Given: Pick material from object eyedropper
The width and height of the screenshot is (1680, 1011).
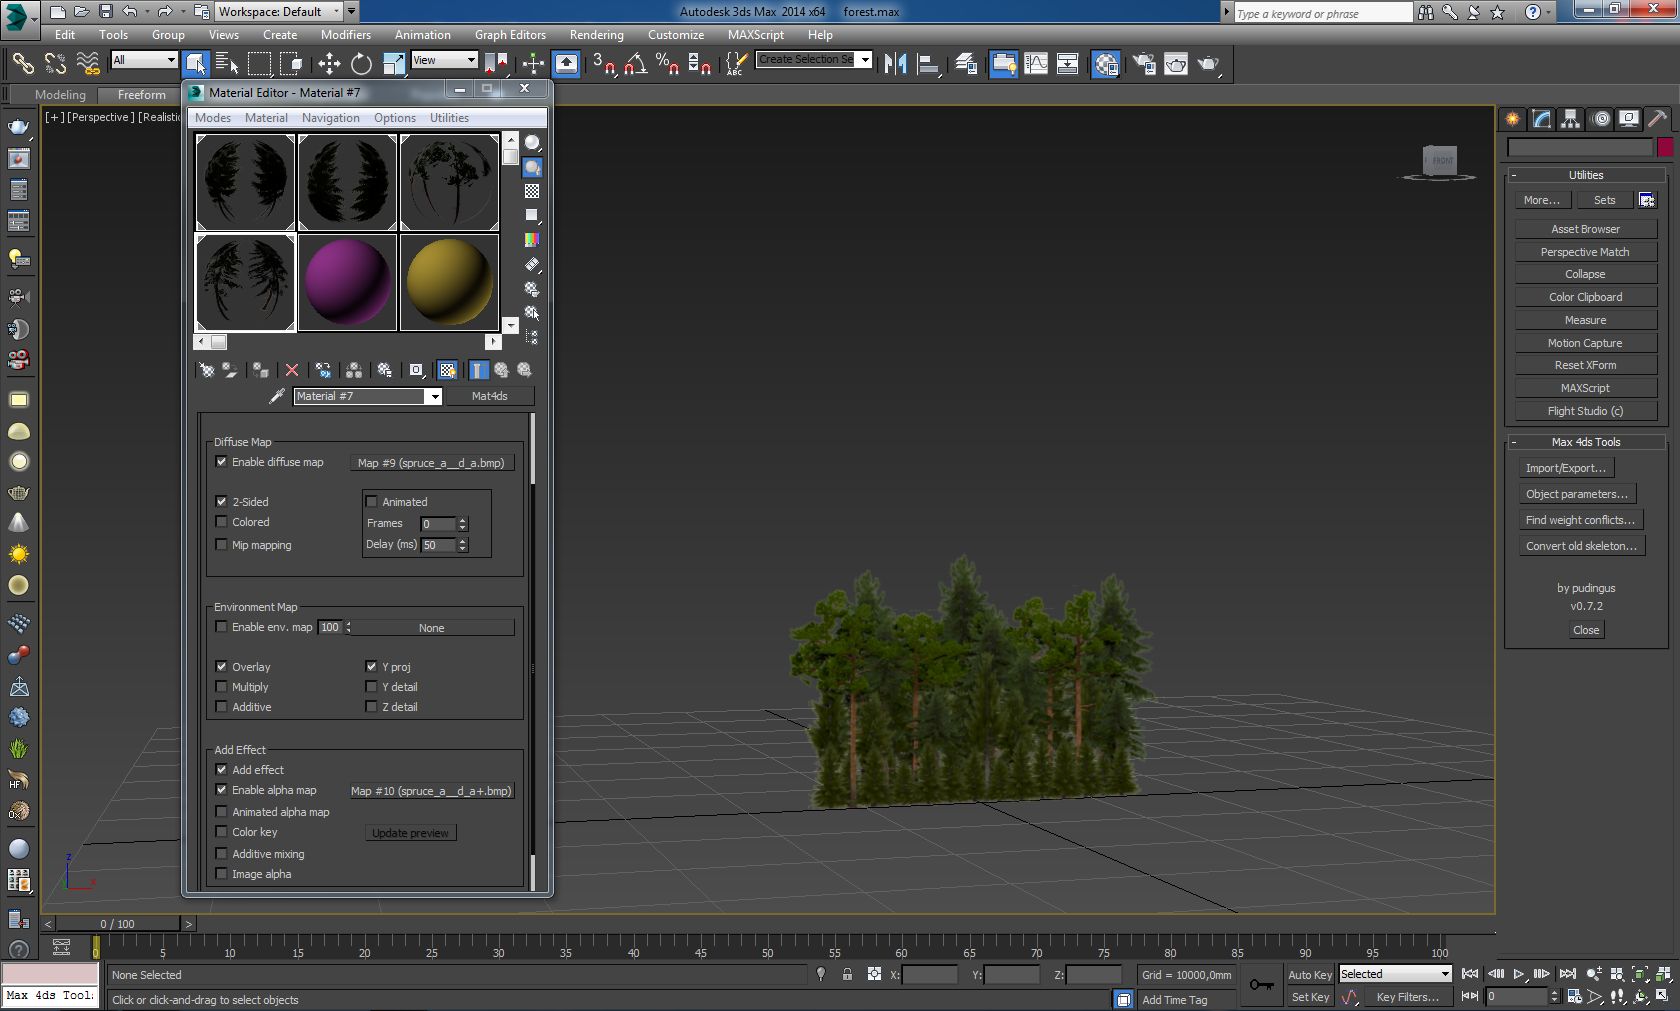Looking at the screenshot, I should coord(277,397).
